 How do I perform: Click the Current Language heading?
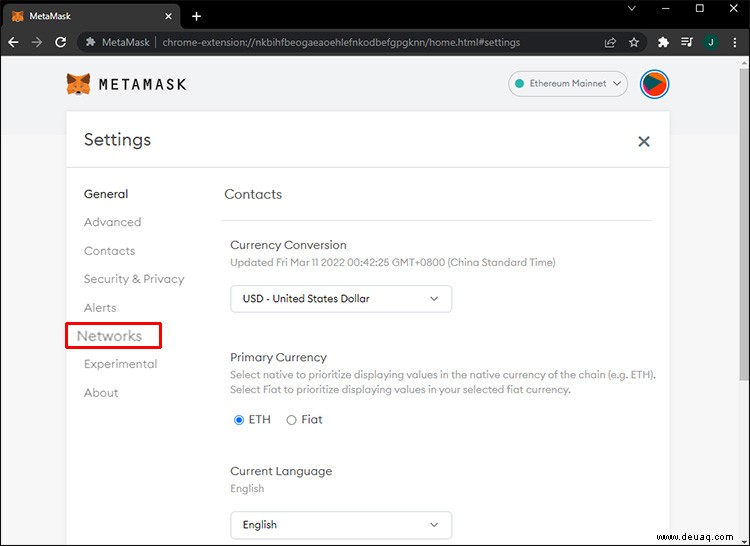(x=281, y=471)
